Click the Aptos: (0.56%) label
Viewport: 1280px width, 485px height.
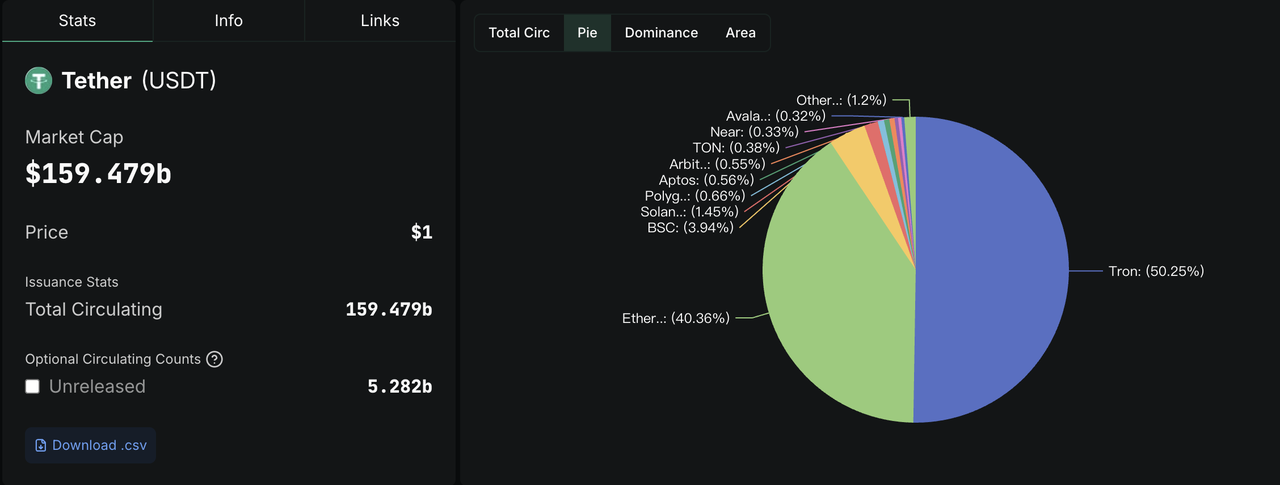tap(706, 179)
